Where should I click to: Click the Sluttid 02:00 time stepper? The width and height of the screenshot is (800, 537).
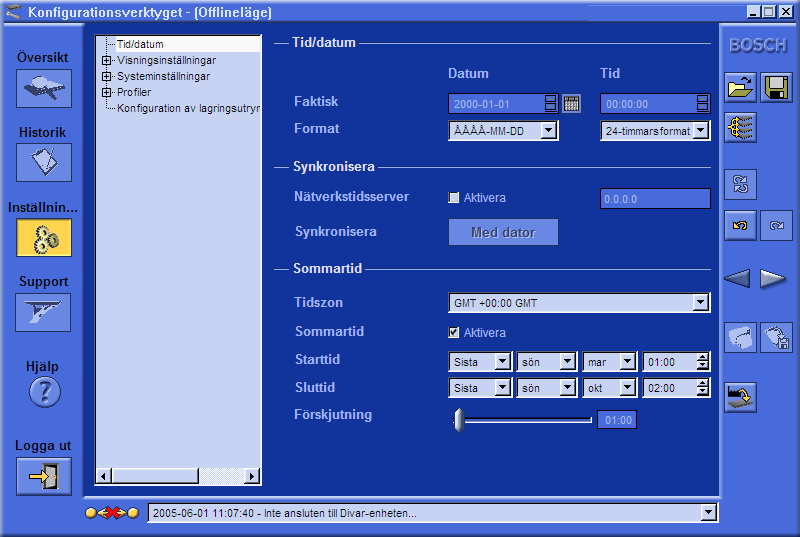coord(703,388)
